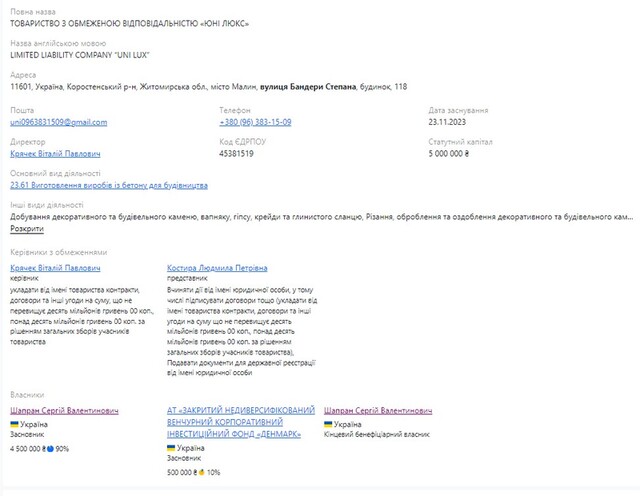Click the 10% share pie icon
The height and width of the screenshot is (496, 640).
coord(201,472)
